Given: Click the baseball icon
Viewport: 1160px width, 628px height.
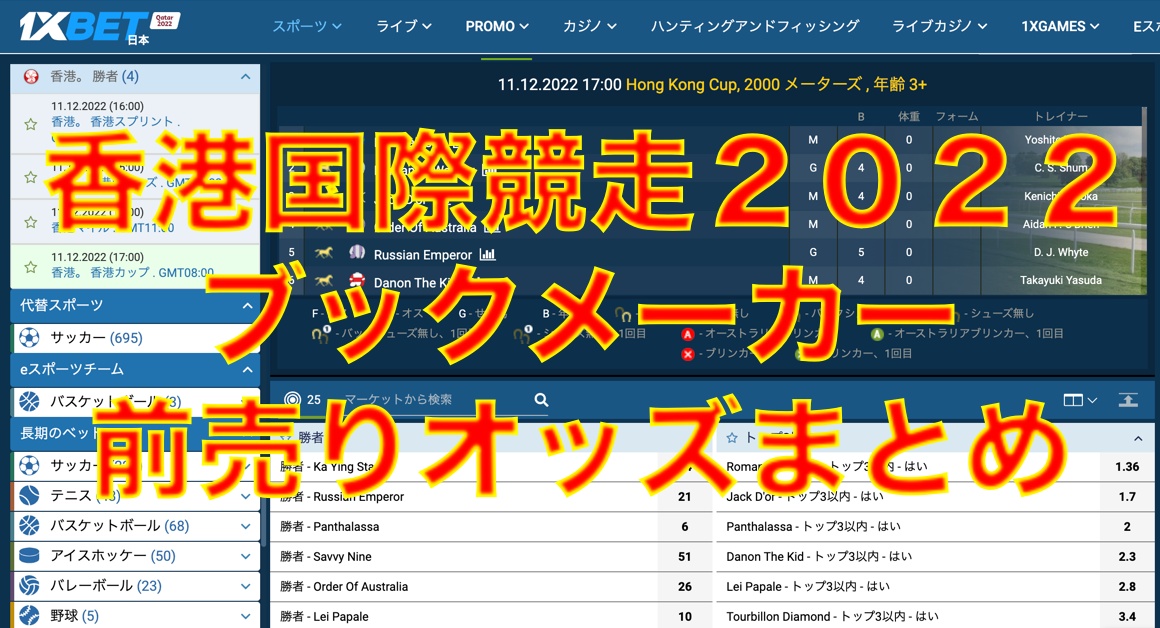Looking at the screenshot, I should 29,615.
